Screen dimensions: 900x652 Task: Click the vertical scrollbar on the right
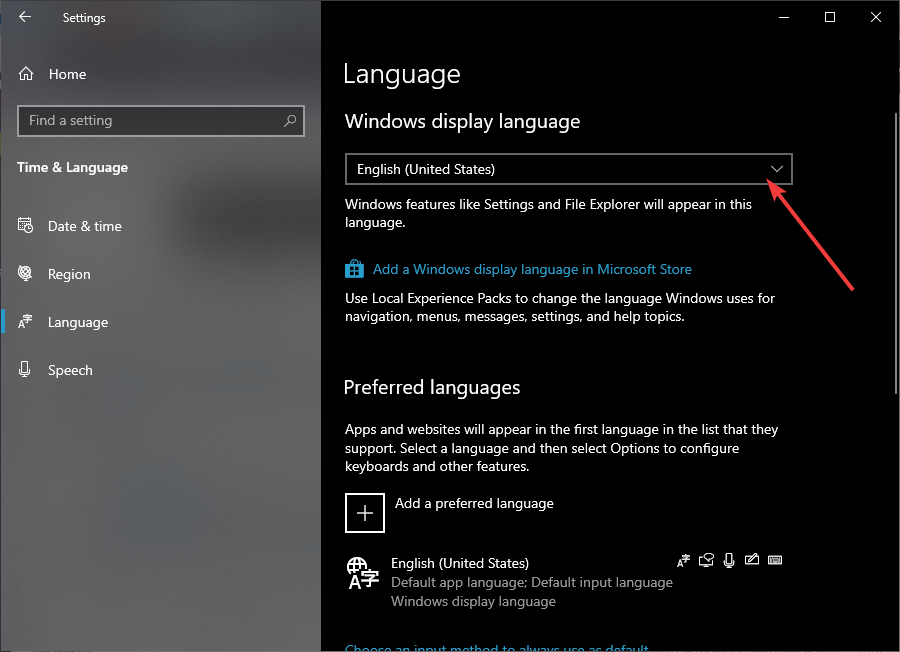tap(896, 253)
